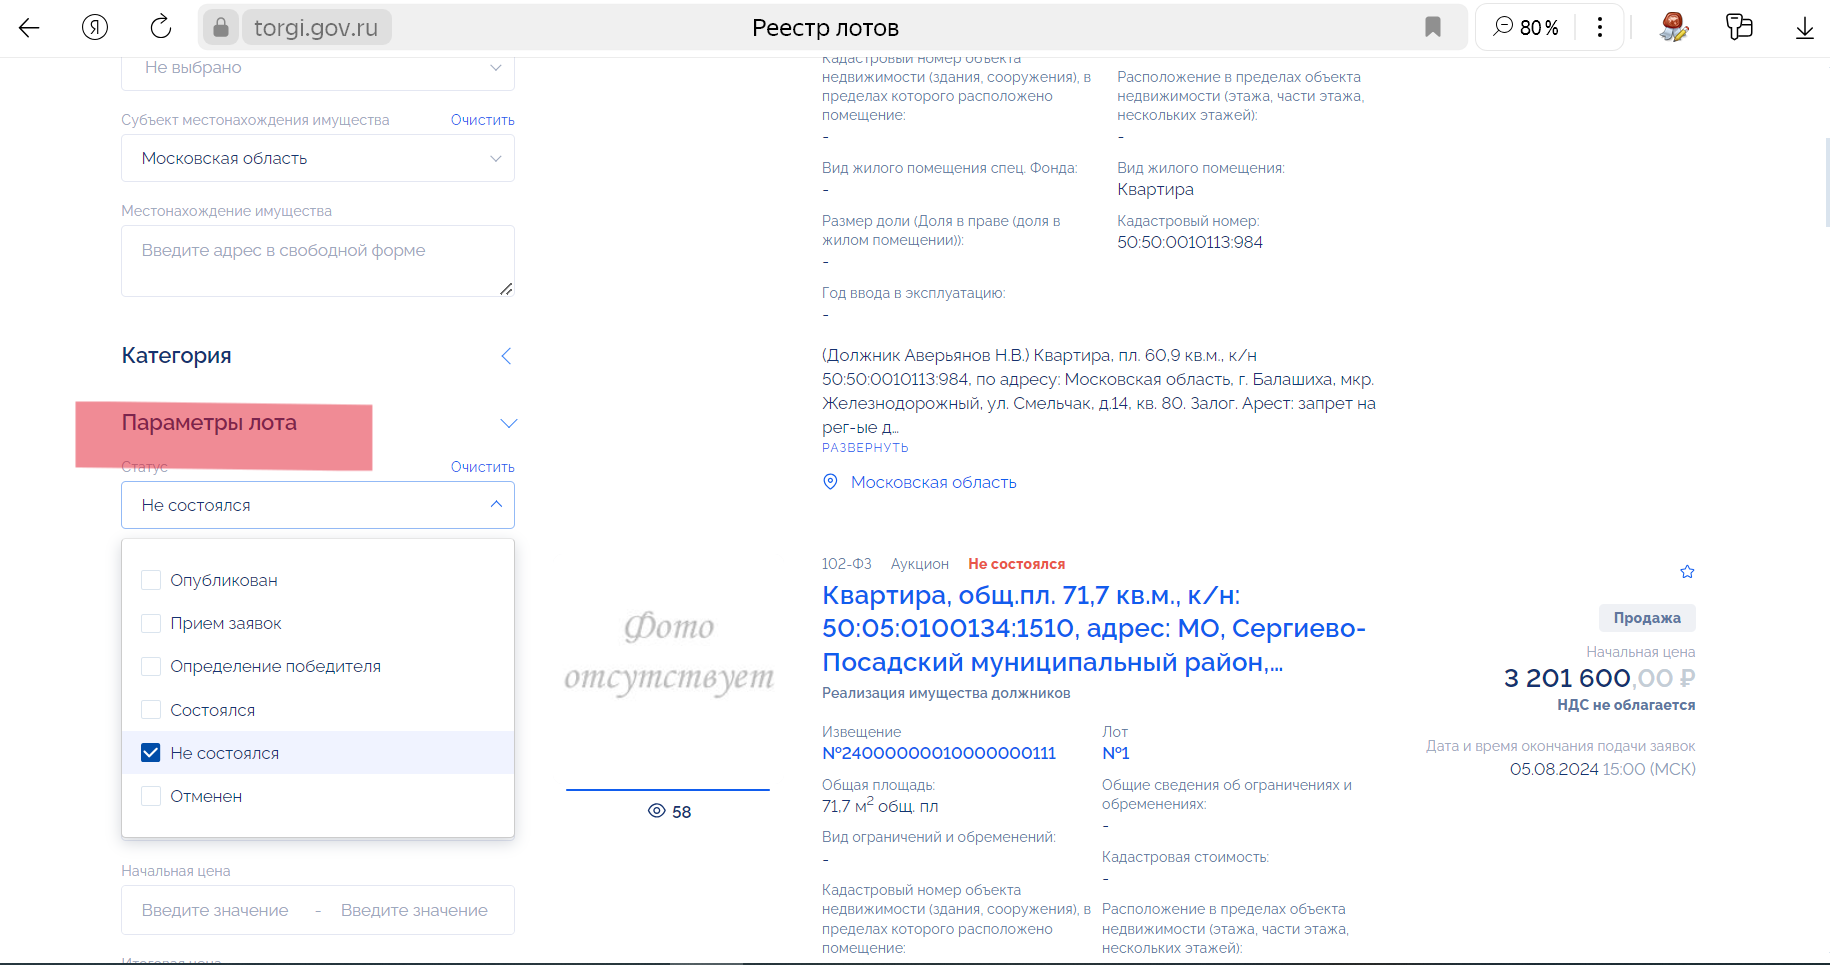Click the Аукцион label

[x=920, y=564]
